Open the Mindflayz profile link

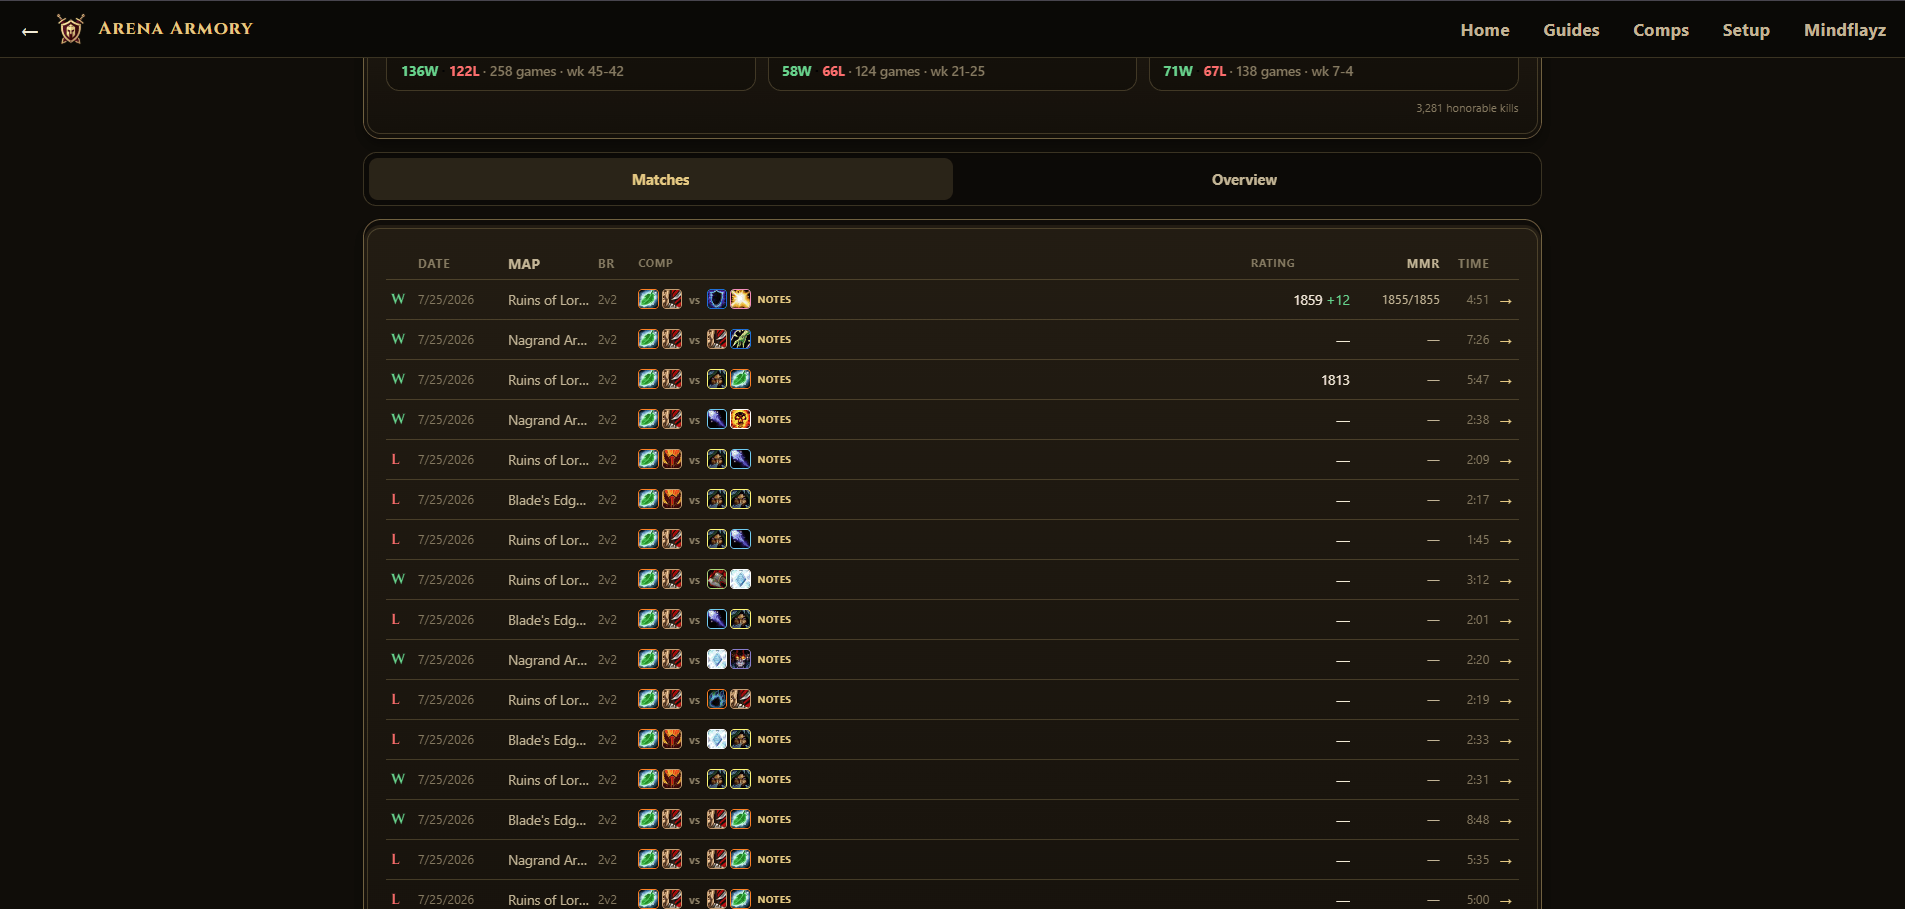pos(1845,30)
